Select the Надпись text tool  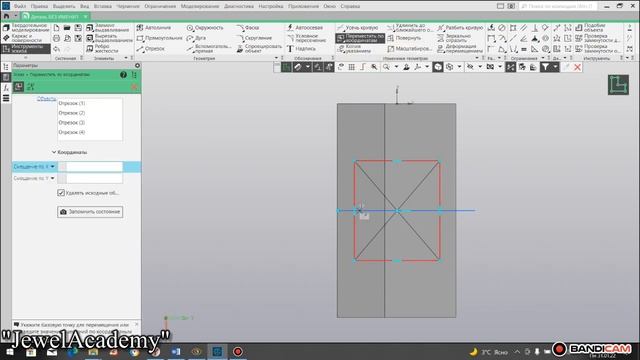click(301, 49)
